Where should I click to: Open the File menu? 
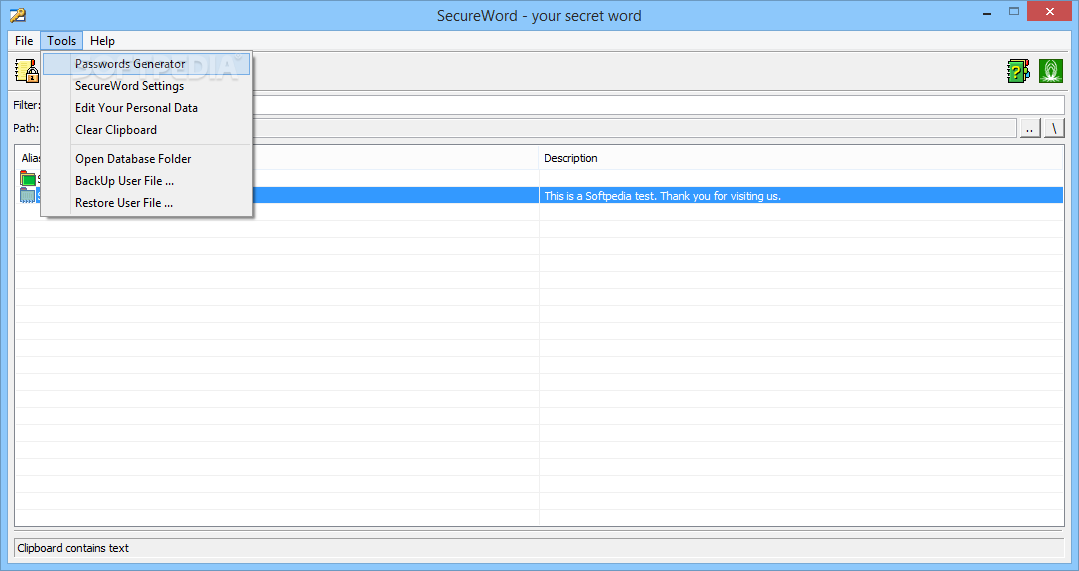[x=24, y=41]
